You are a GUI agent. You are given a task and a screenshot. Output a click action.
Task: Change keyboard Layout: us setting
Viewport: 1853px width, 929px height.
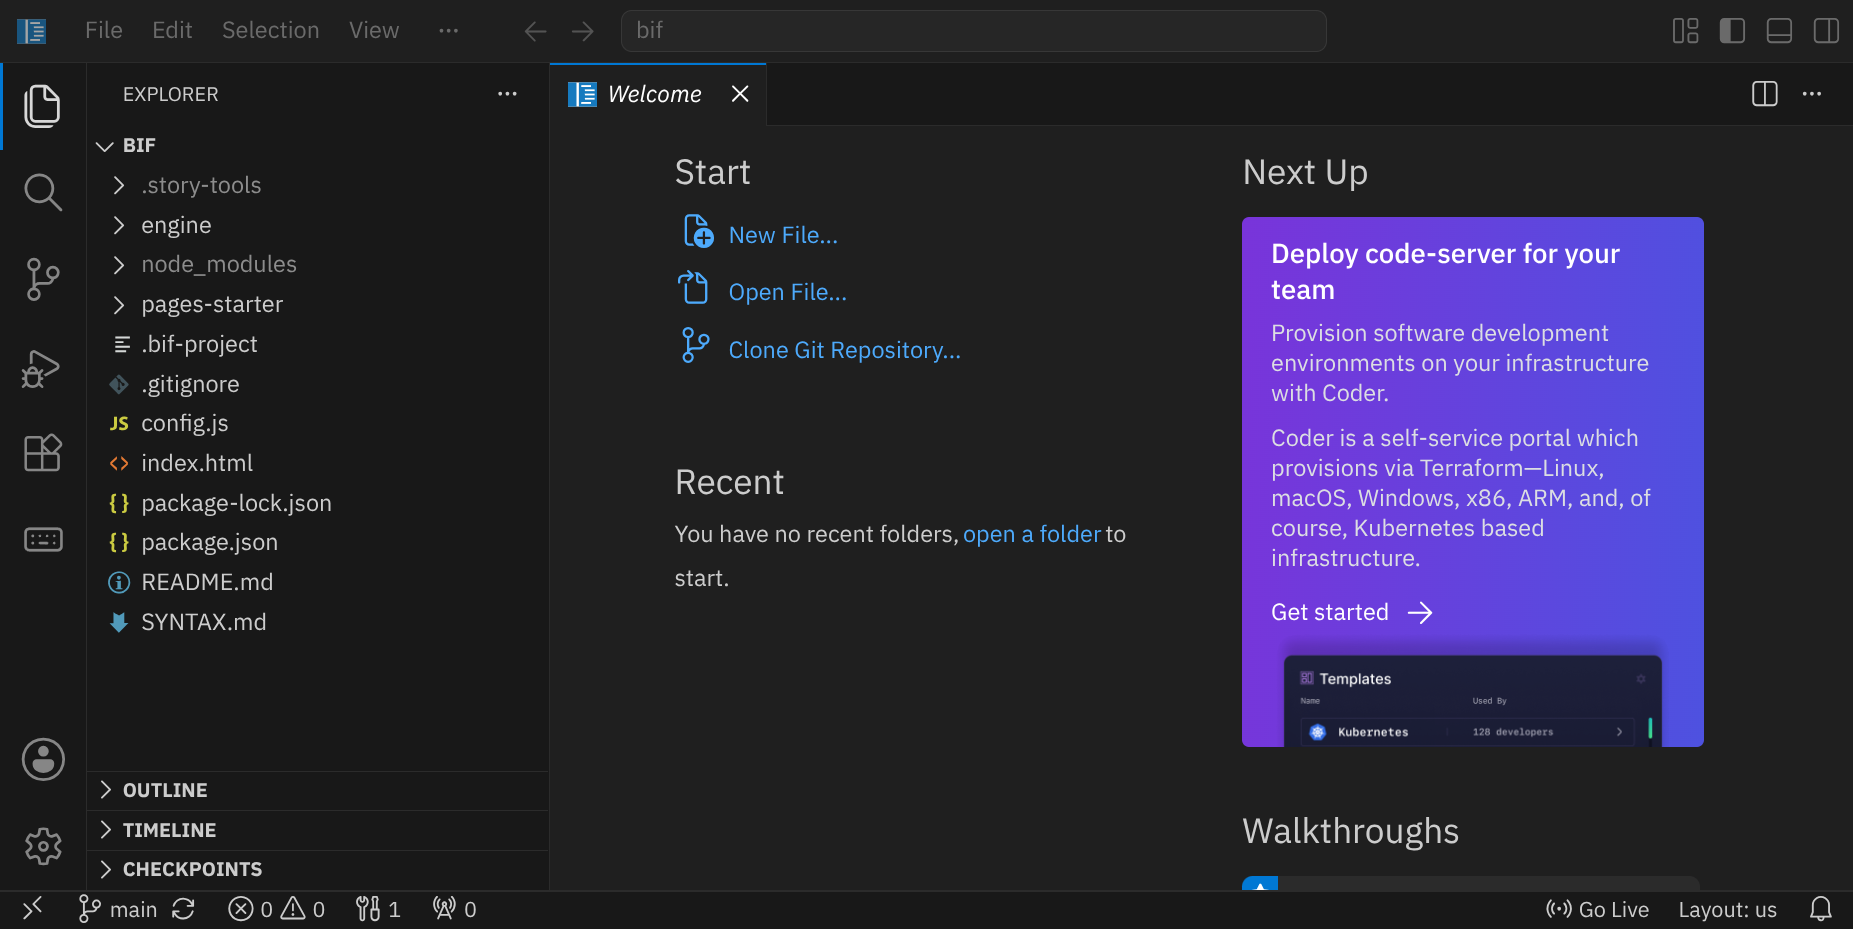1728,909
